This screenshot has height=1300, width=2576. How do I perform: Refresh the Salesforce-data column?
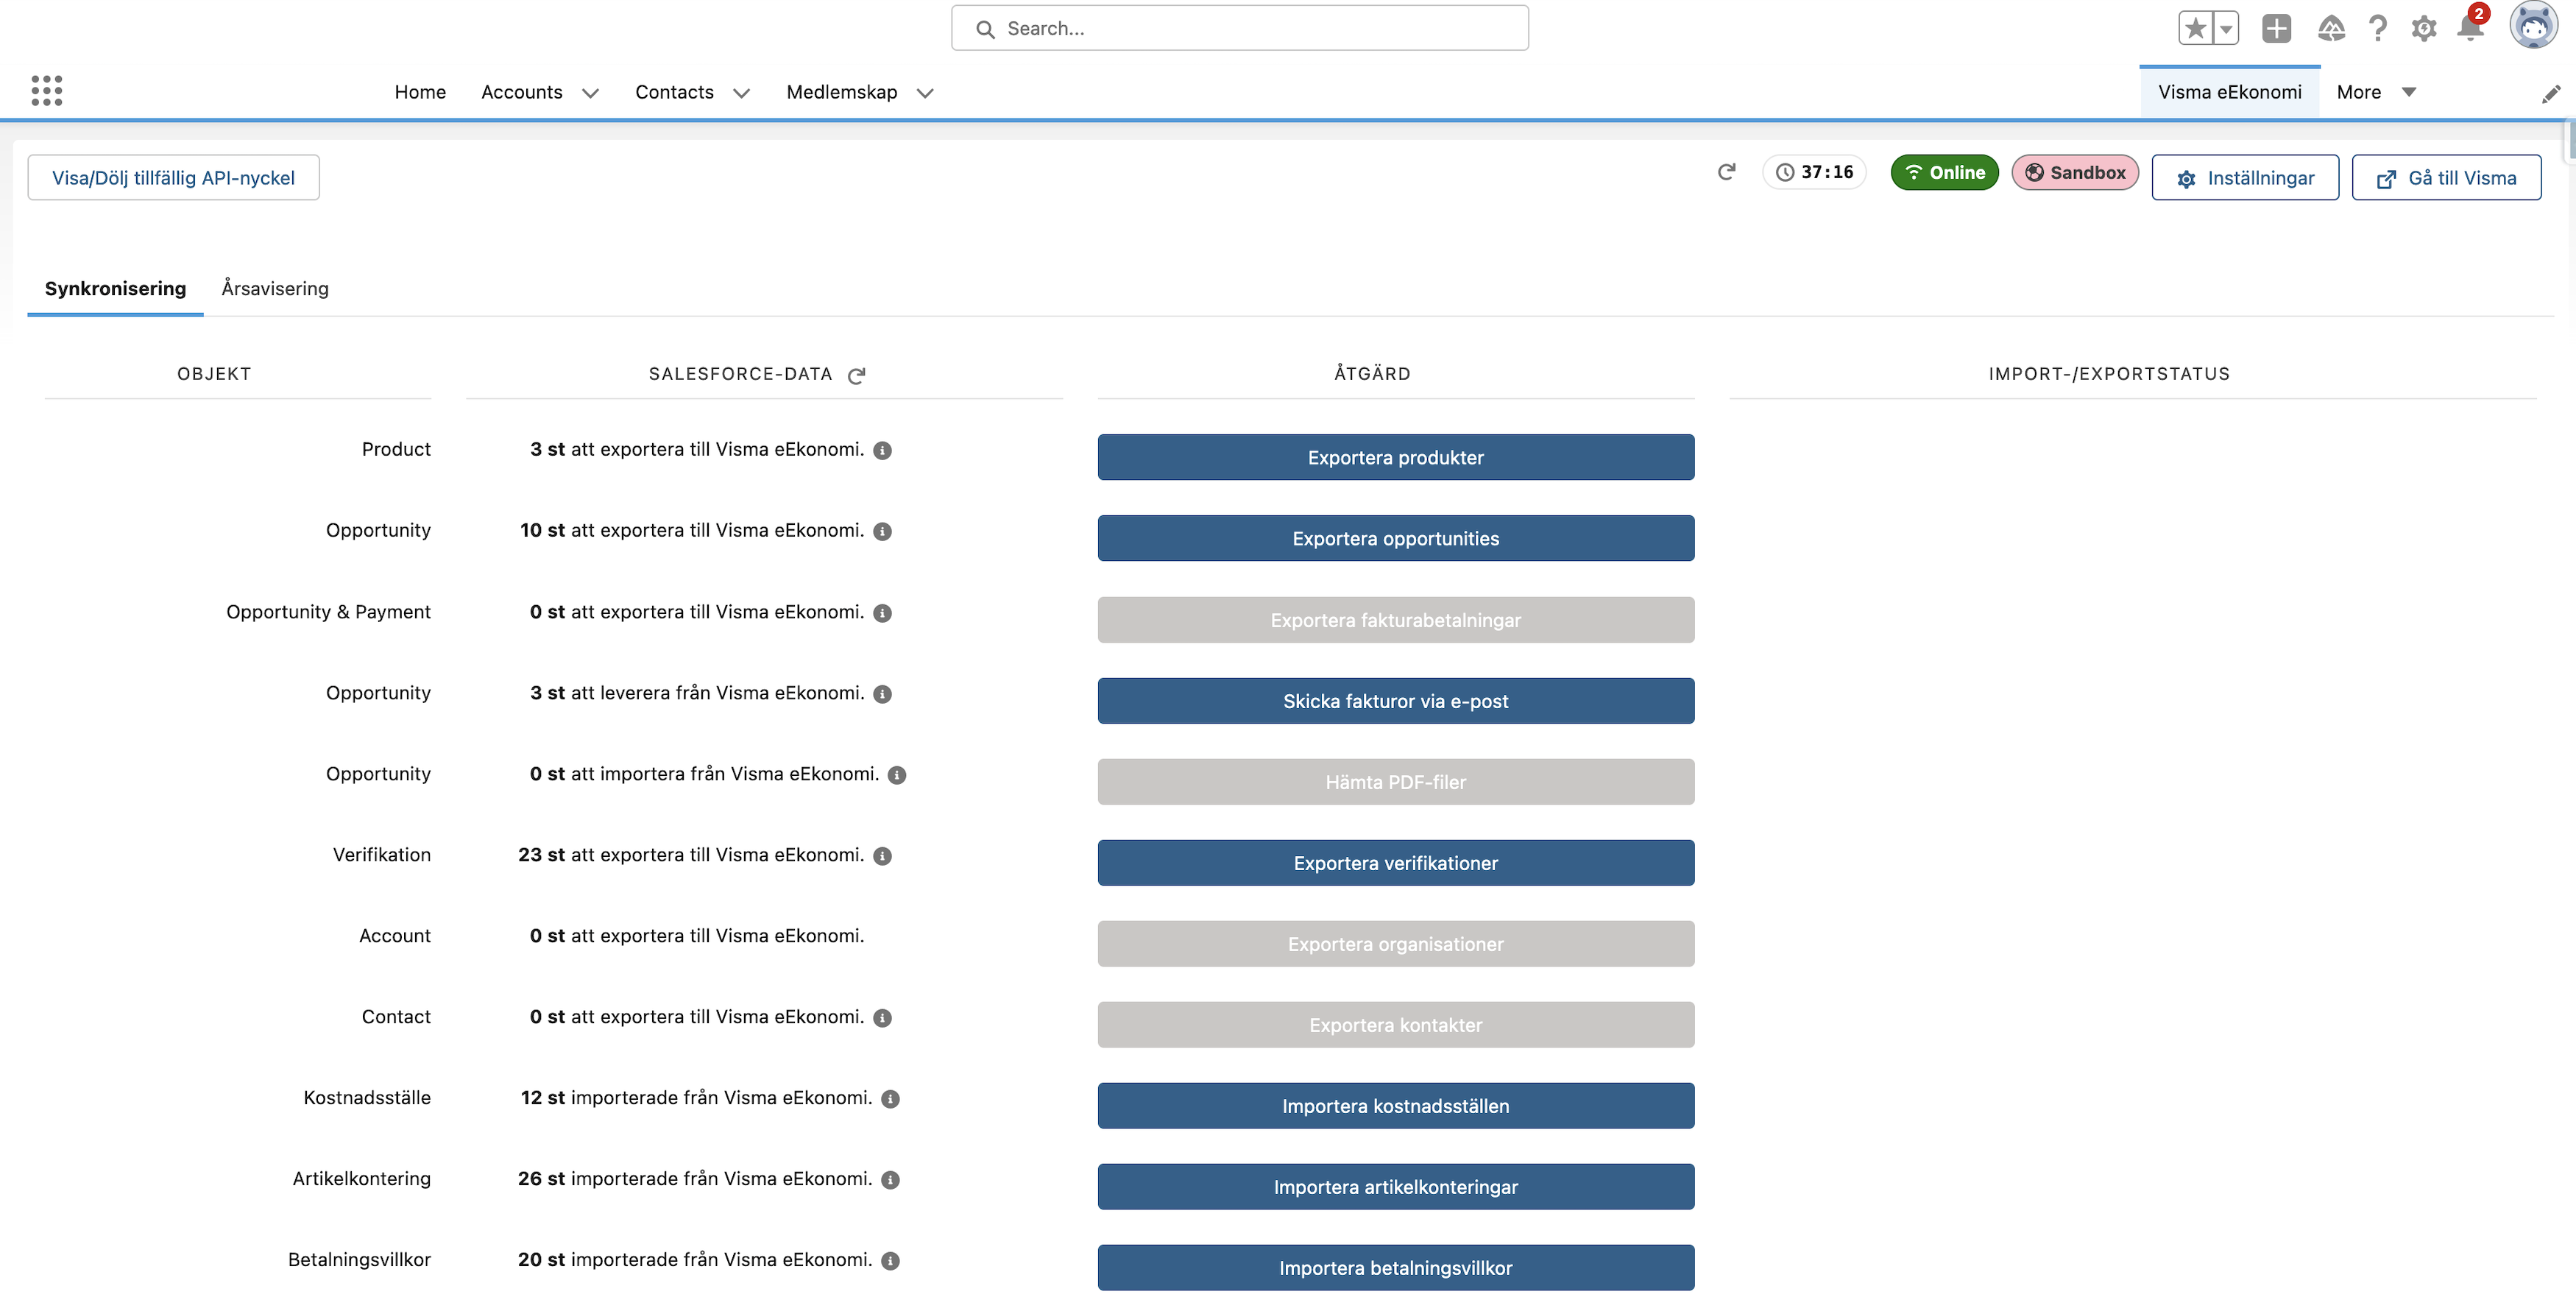click(856, 375)
